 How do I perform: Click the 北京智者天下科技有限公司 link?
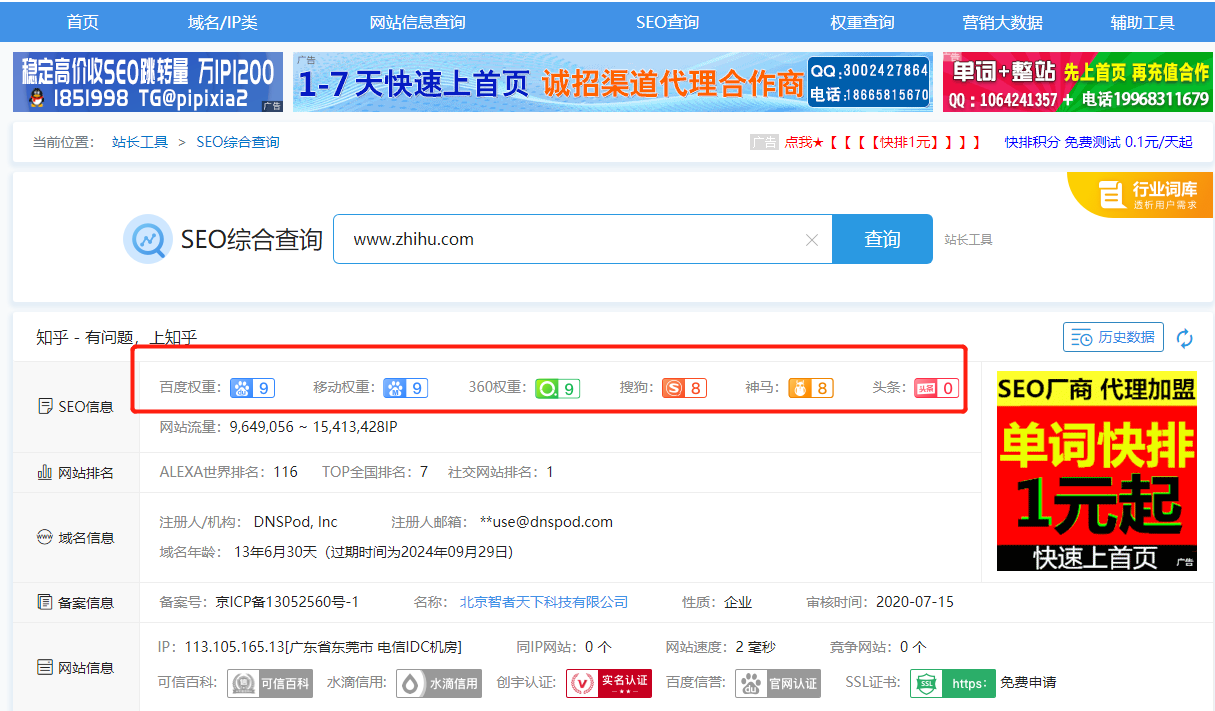[544, 602]
